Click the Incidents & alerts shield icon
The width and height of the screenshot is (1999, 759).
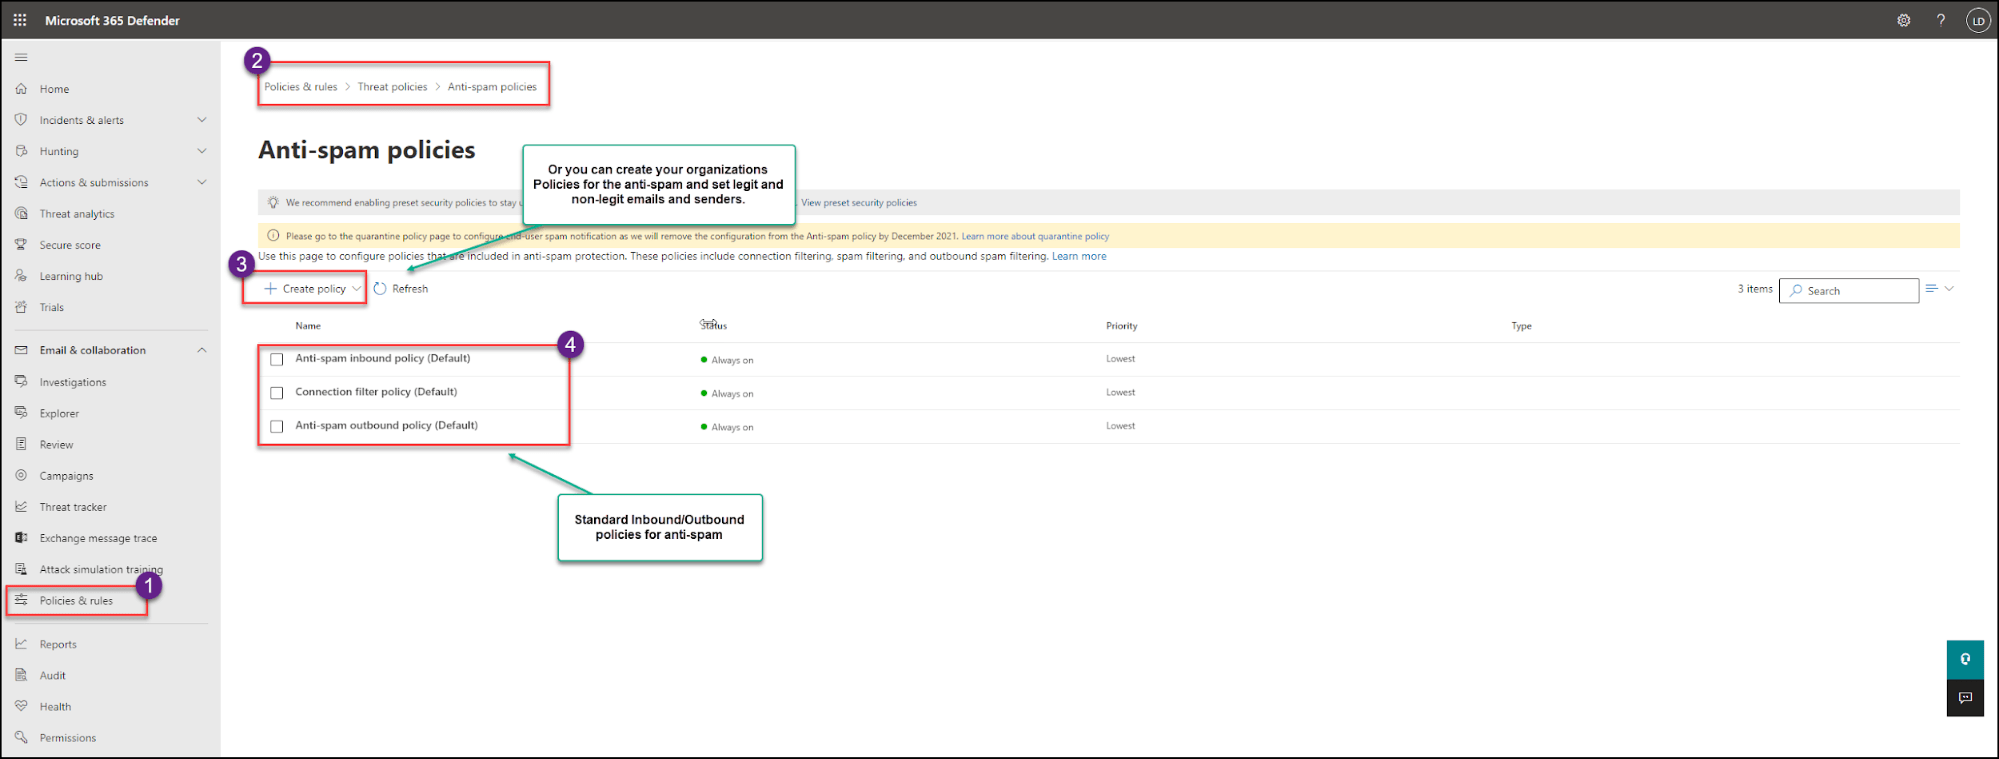21,120
